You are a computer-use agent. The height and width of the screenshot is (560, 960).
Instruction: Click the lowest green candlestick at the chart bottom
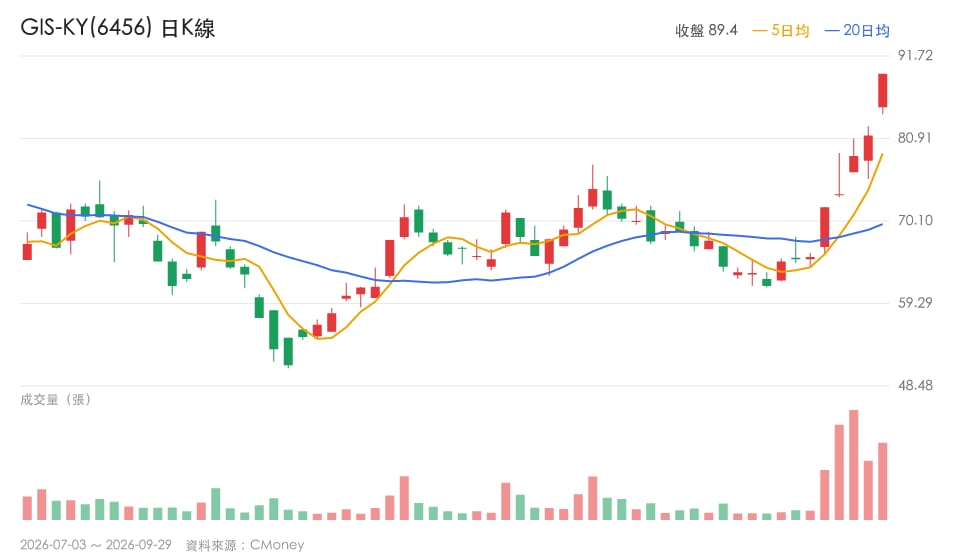[x=288, y=351]
